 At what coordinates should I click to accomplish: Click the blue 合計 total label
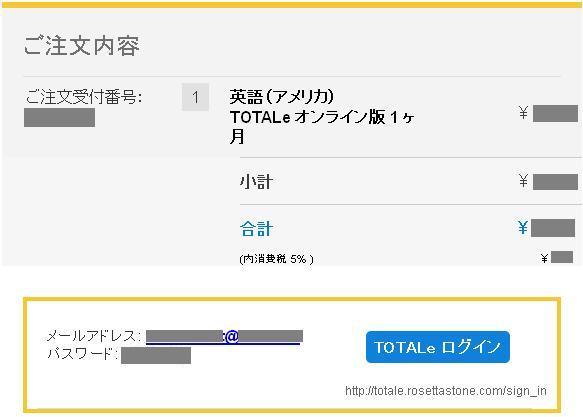pos(256,229)
